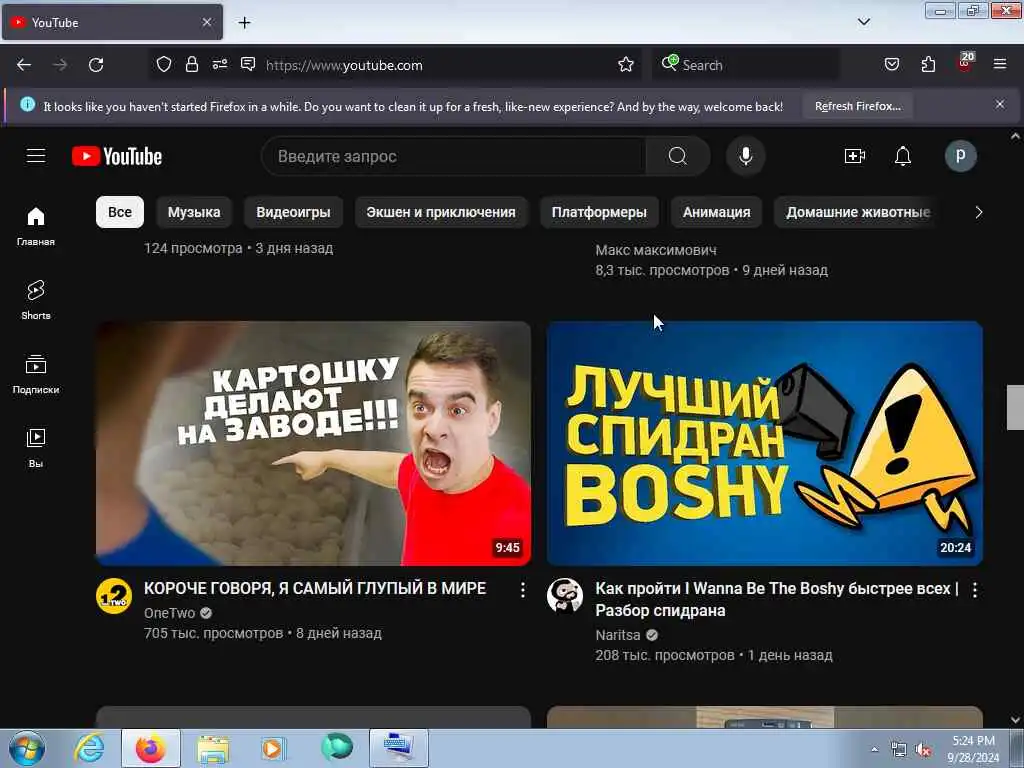Viewport: 1024px width, 768px height.
Task: Select the Музыка filter chip
Action: [x=194, y=212]
